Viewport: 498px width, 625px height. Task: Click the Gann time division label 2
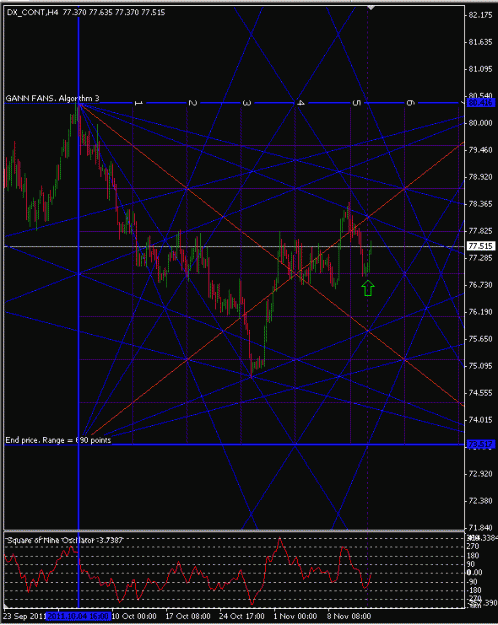(193, 103)
